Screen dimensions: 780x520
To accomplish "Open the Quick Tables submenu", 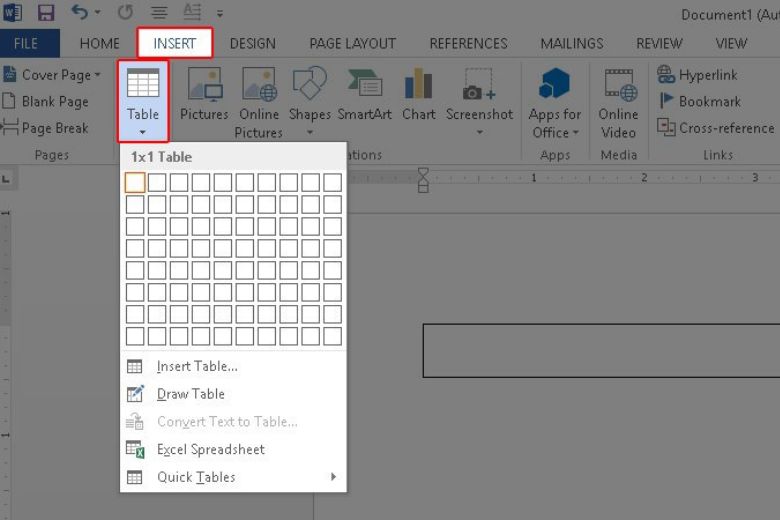I will tap(233, 477).
